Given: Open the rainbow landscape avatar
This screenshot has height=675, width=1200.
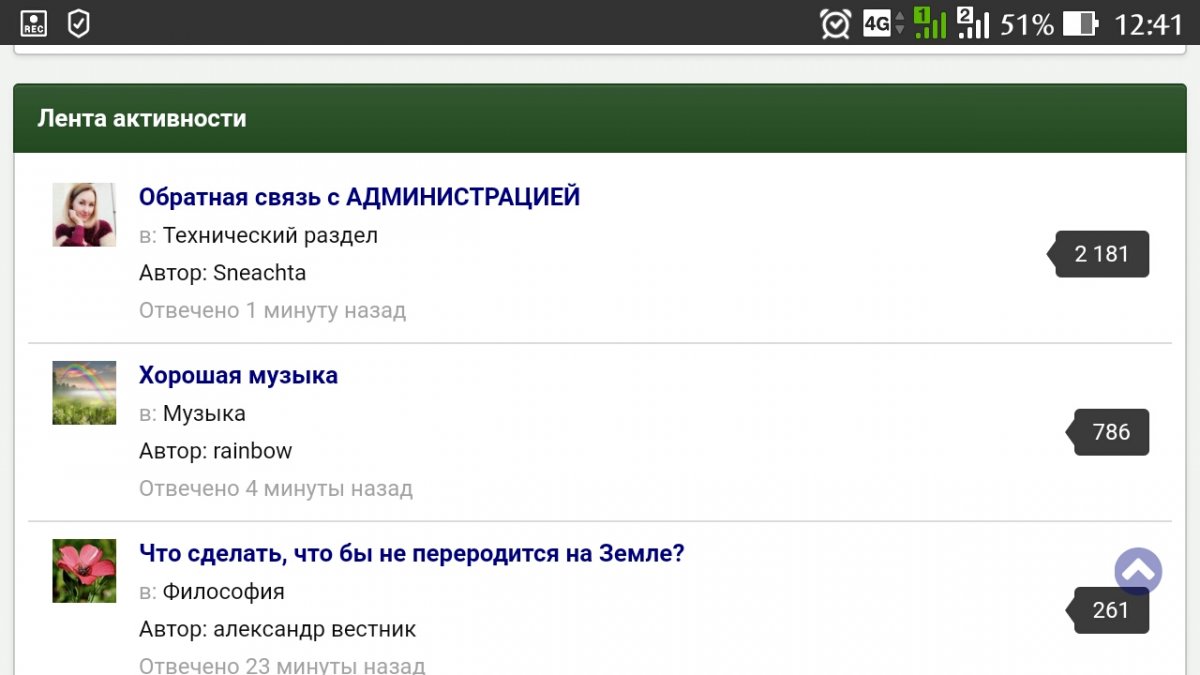Looking at the screenshot, I should tap(84, 393).
